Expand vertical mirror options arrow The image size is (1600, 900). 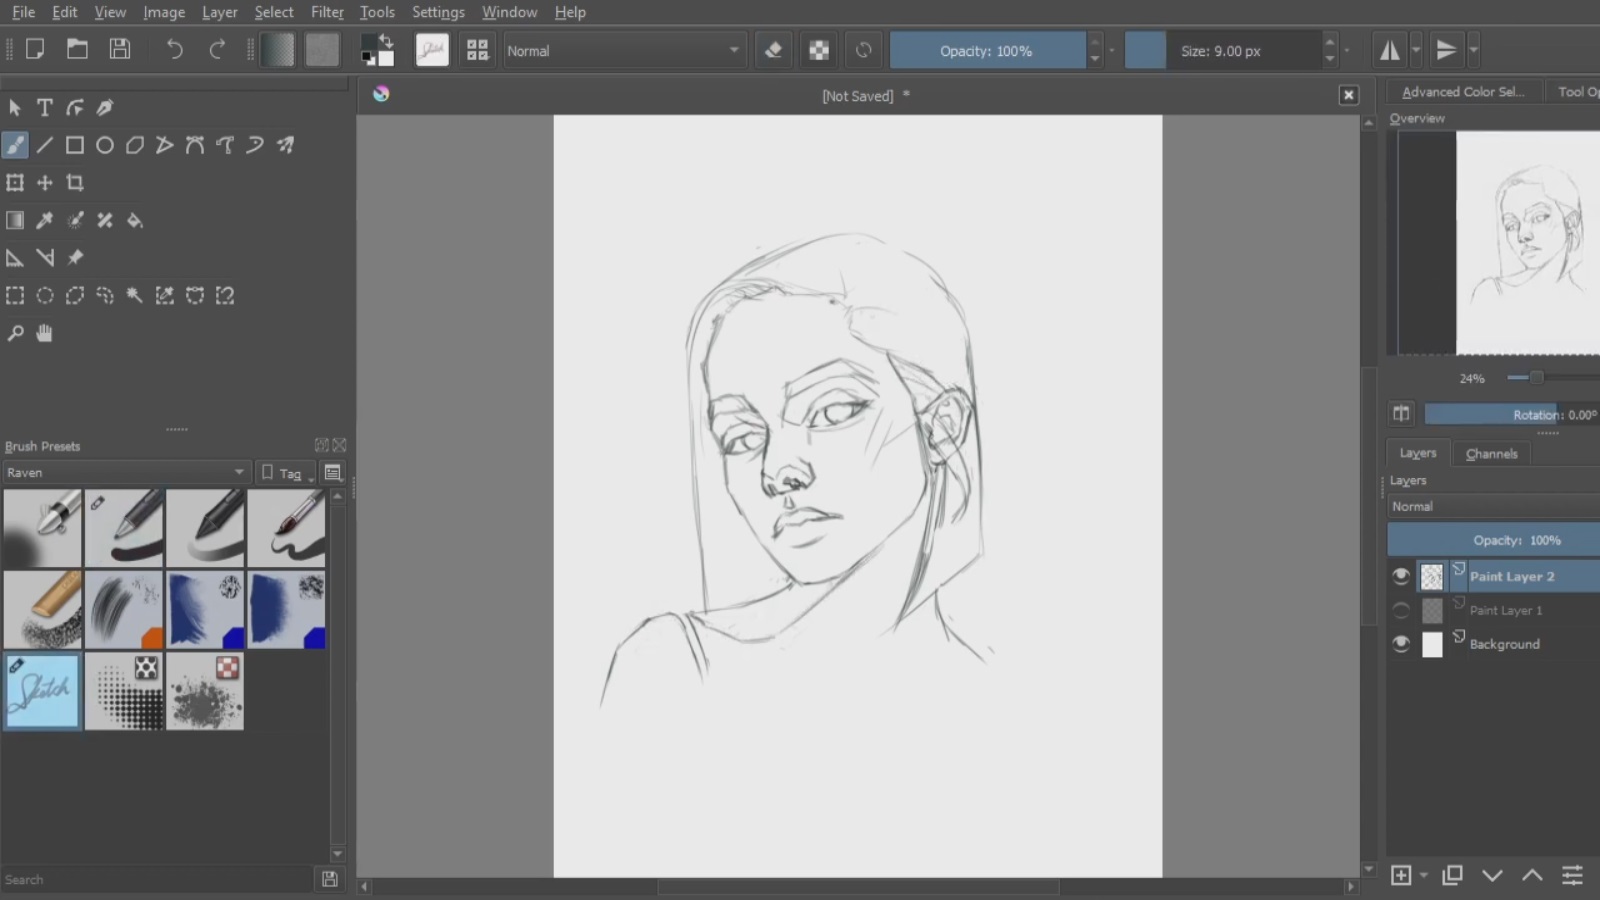(1473, 50)
